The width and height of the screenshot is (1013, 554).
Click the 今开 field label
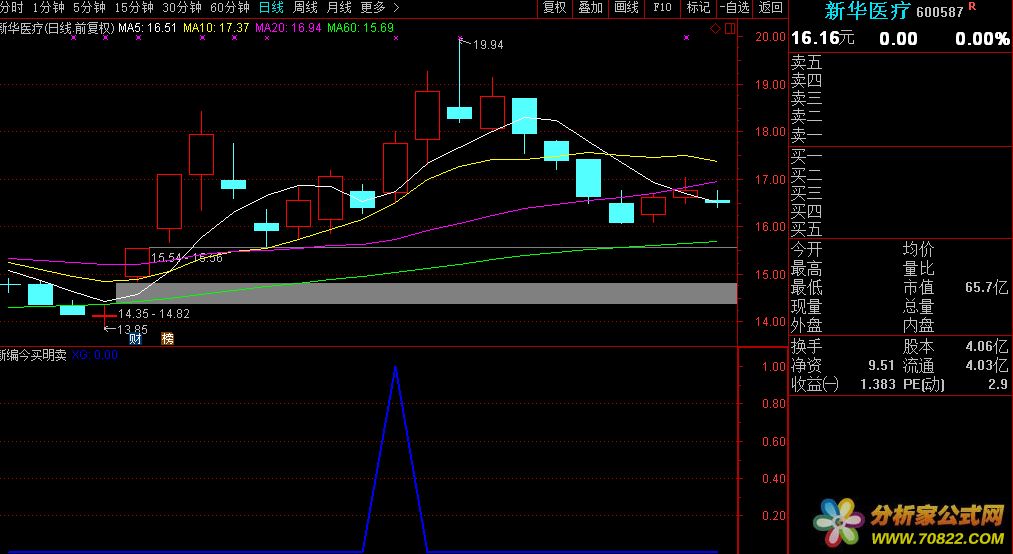click(x=806, y=249)
